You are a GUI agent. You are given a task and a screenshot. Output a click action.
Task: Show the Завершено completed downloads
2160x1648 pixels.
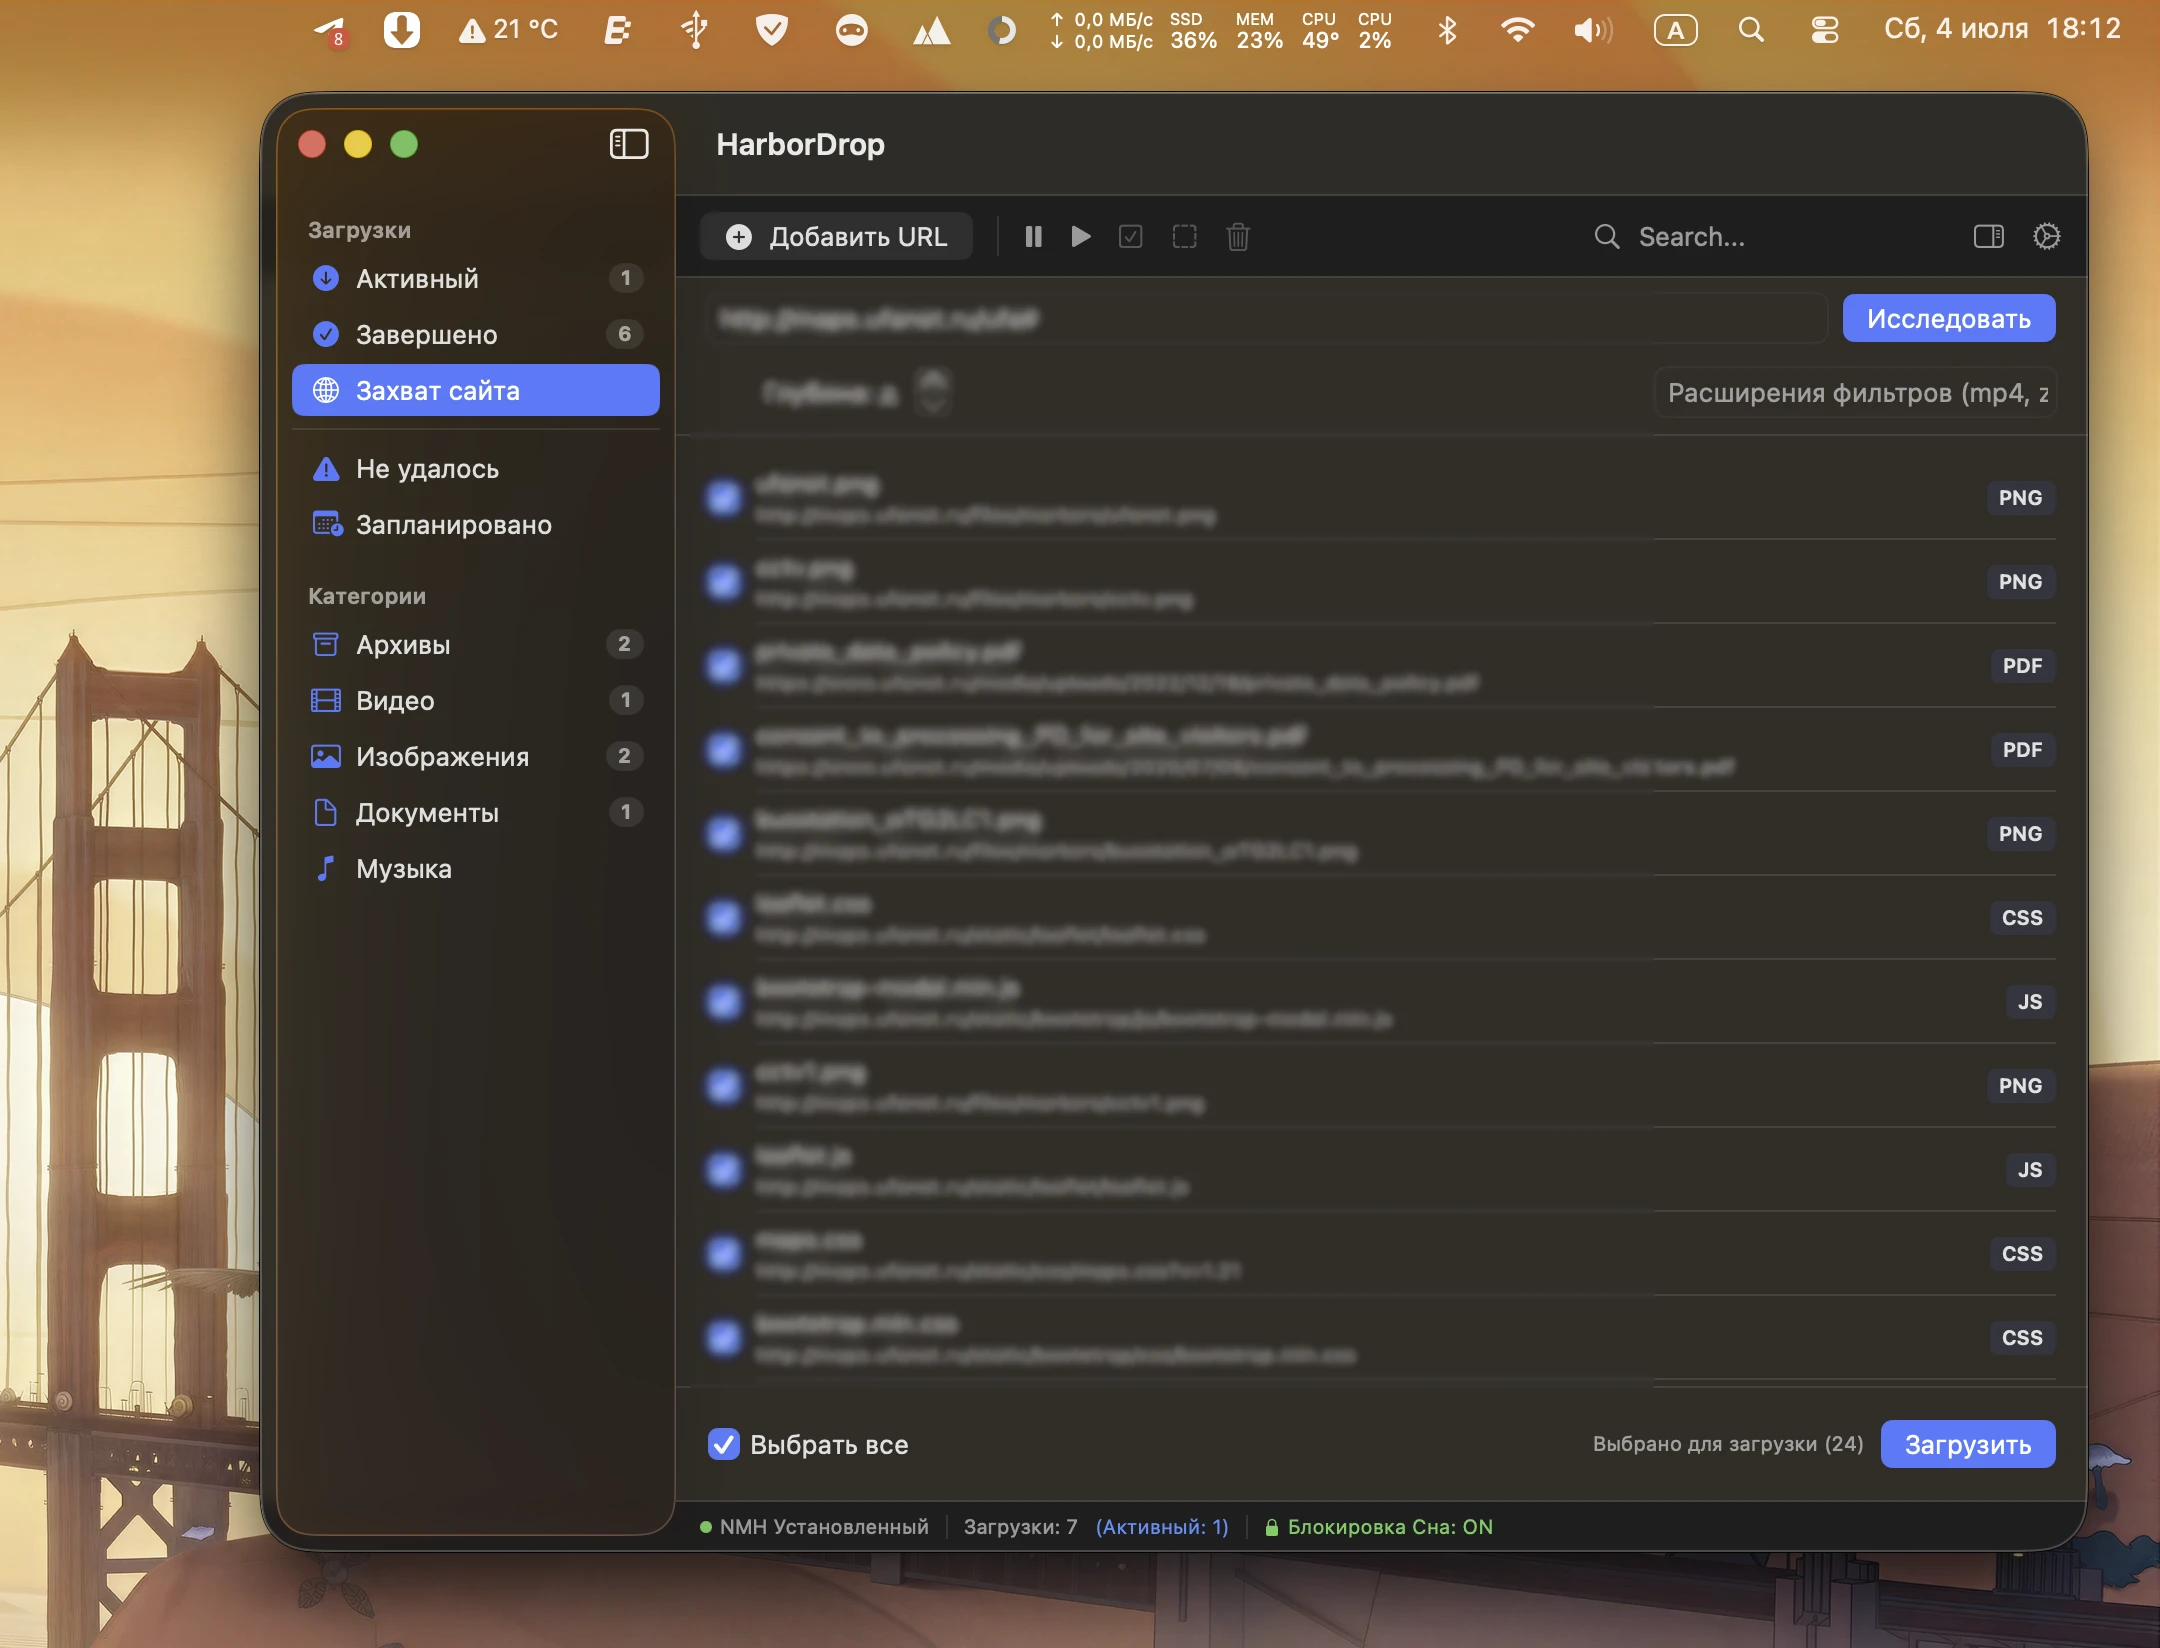476,335
